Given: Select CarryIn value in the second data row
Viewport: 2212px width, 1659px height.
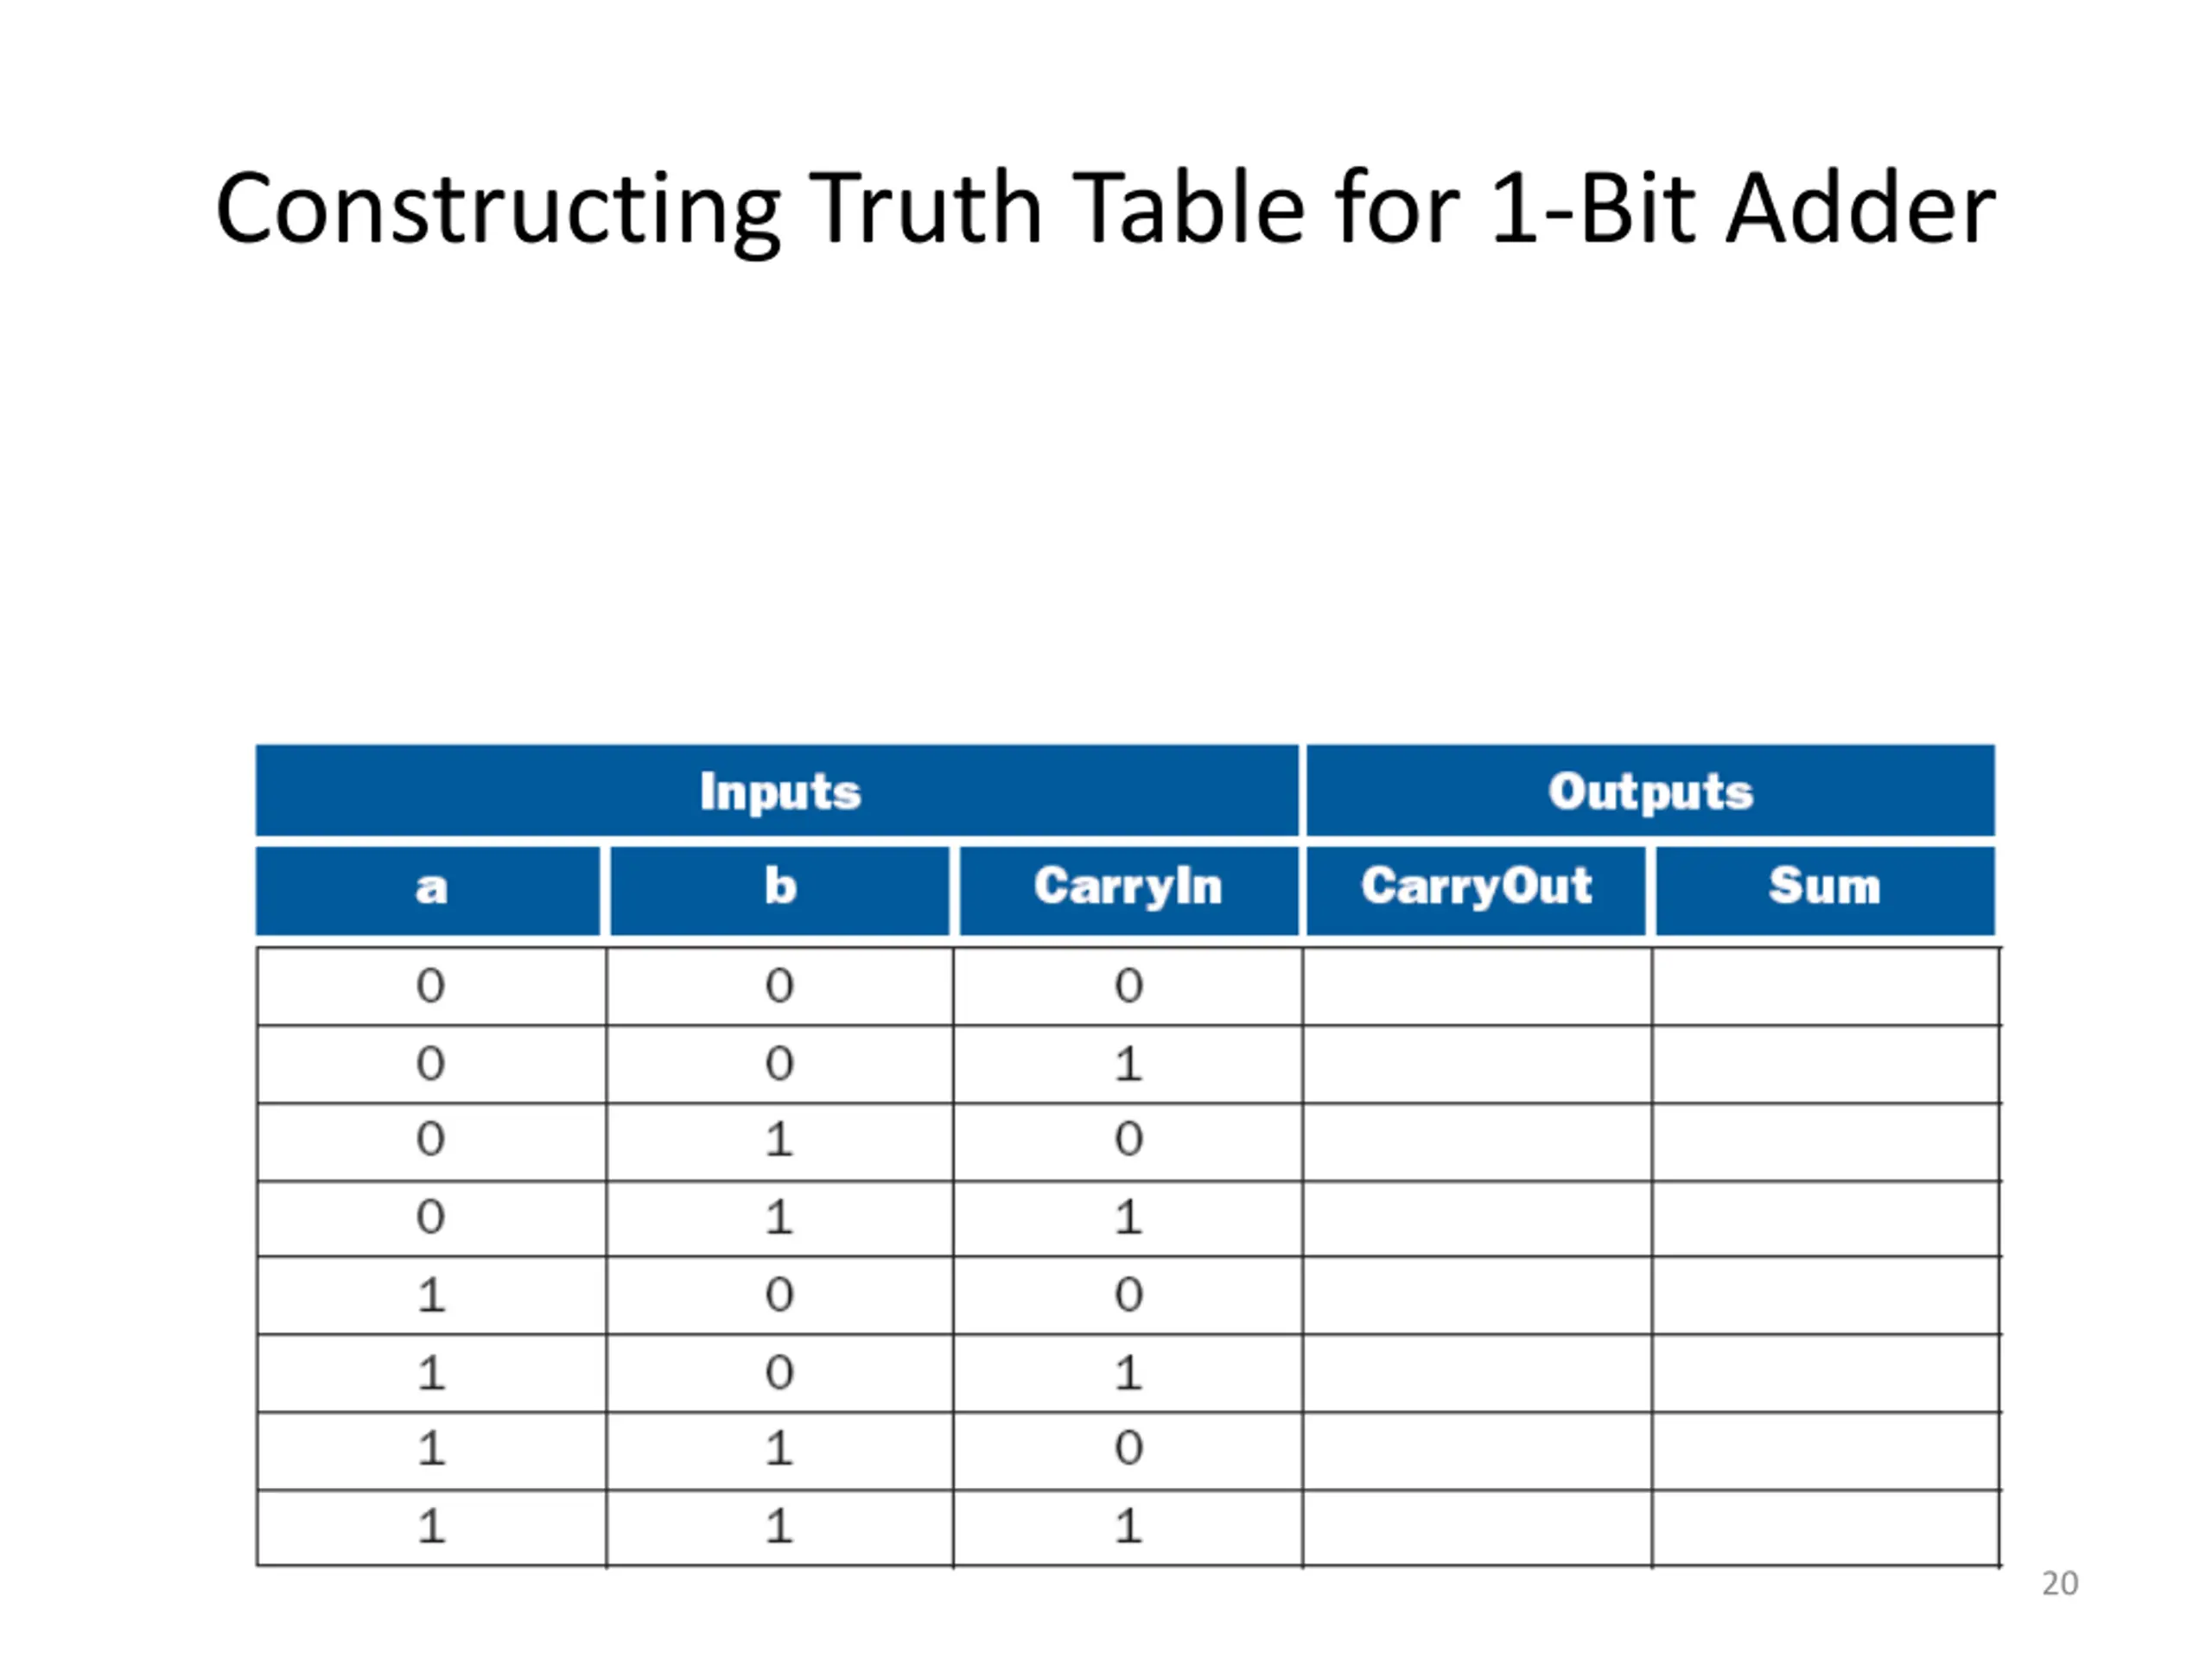Looking at the screenshot, I should tap(1128, 1064).
